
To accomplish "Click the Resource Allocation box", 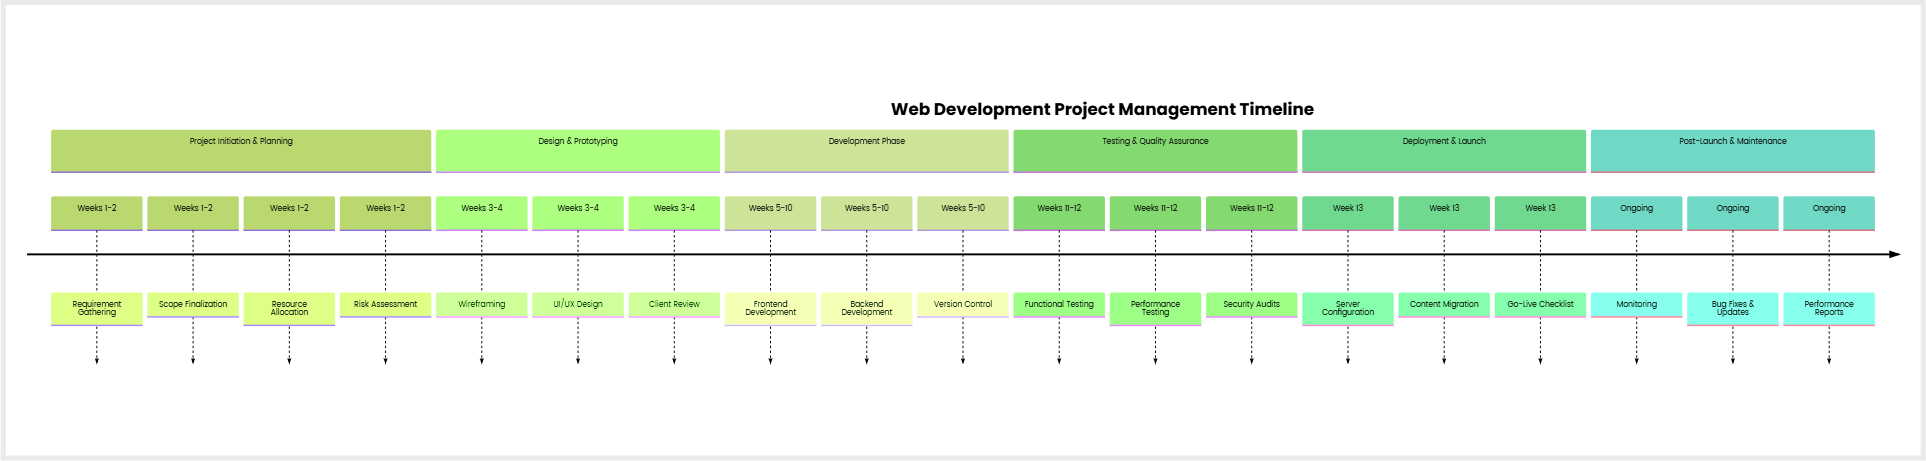I will [289, 308].
